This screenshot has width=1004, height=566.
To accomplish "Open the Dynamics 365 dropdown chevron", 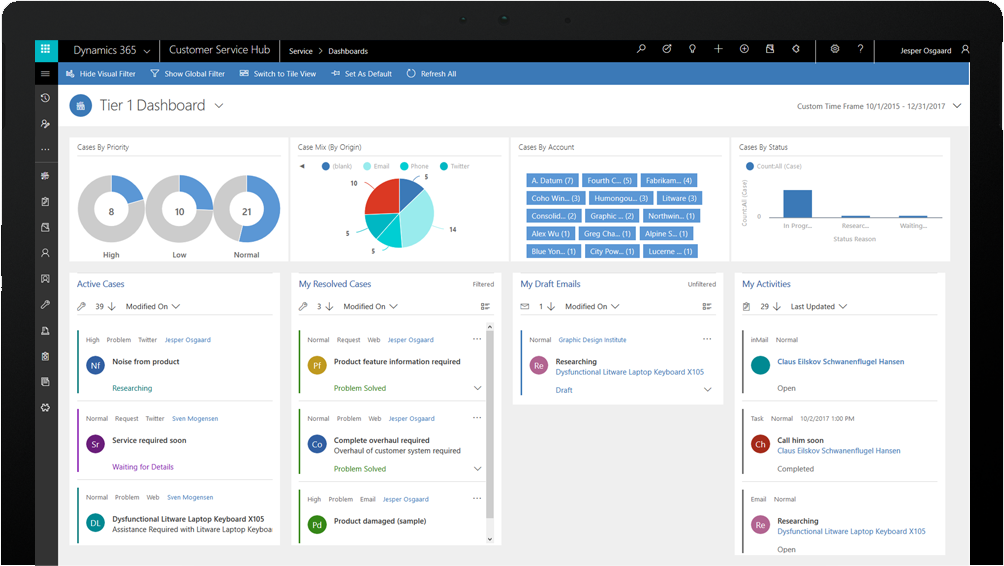I will click(x=147, y=51).
